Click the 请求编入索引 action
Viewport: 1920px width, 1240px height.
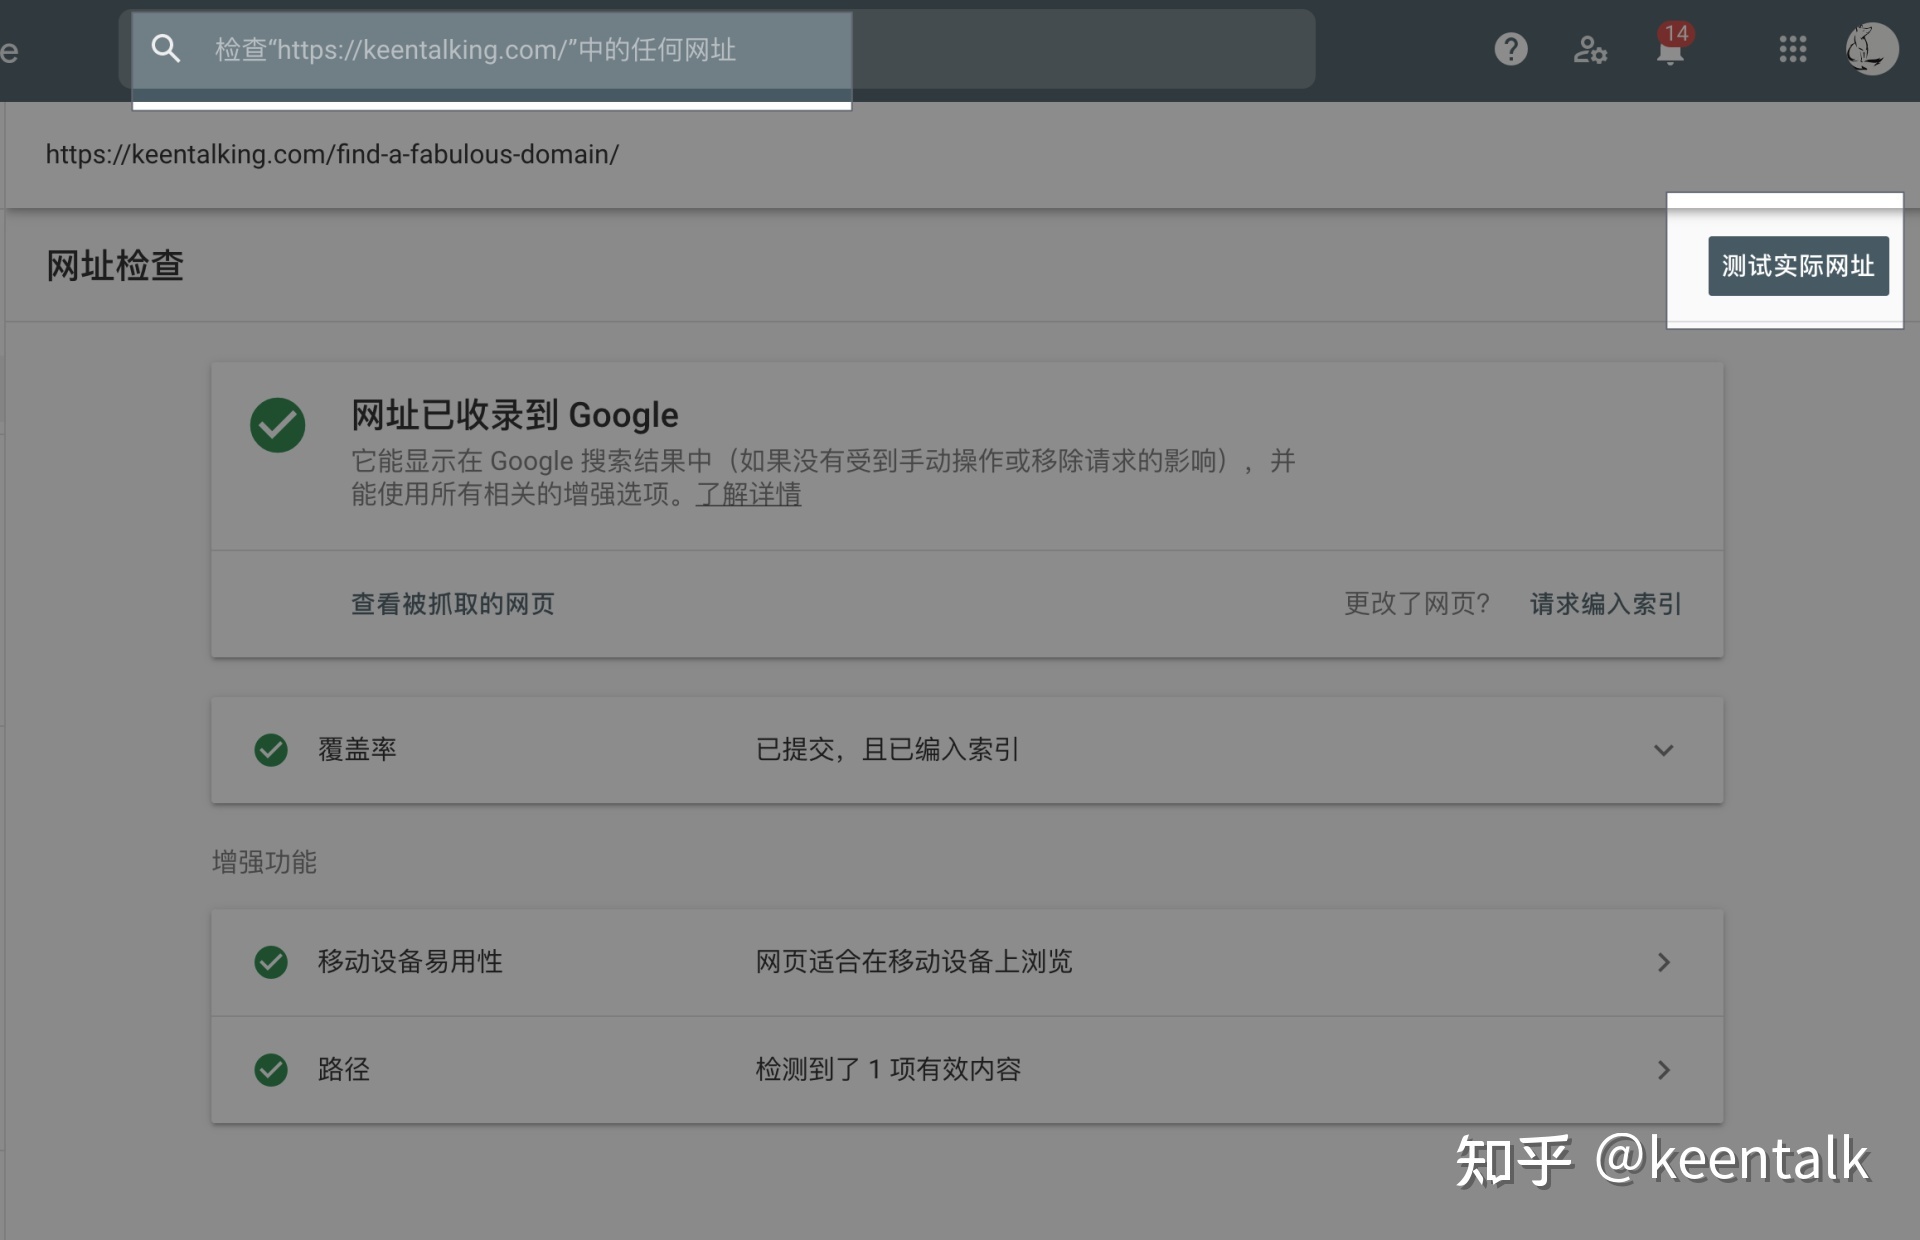point(1604,604)
